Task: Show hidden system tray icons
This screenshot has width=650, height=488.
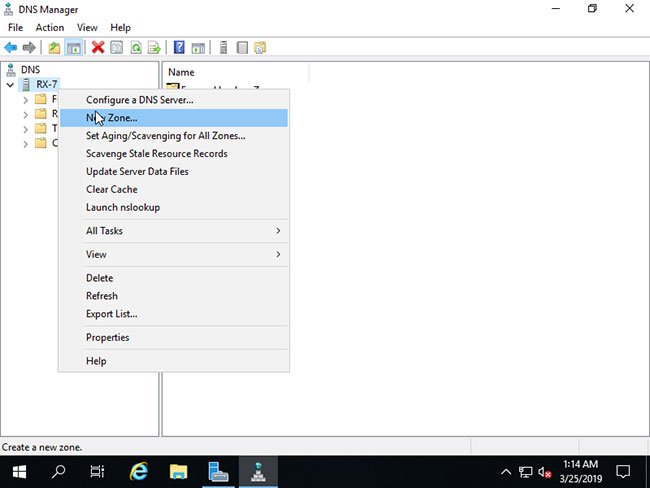Action: 506,472
